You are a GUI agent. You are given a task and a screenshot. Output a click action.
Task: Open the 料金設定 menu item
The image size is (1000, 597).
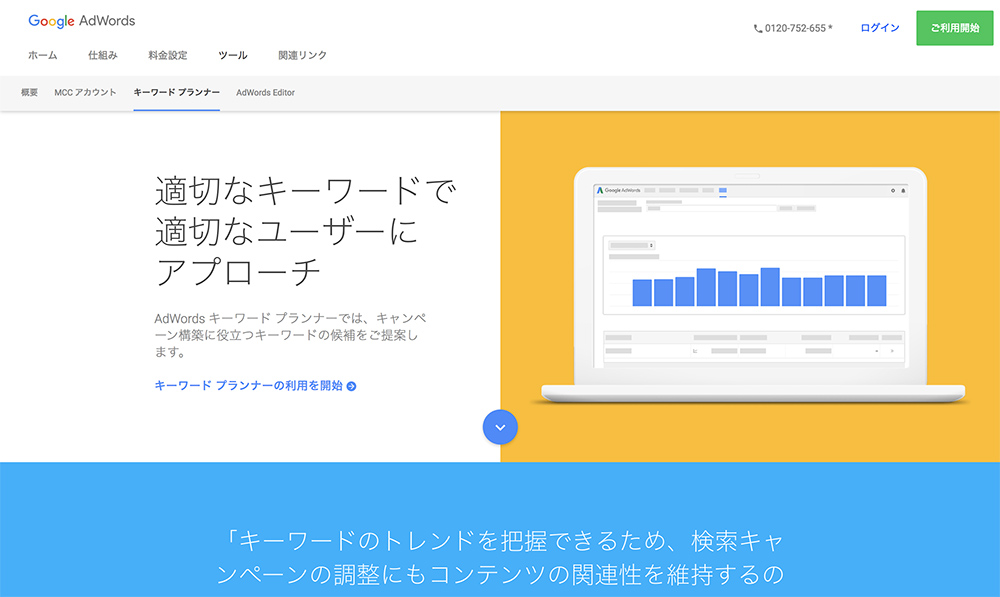pyautogui.click(x=168, y=55)
